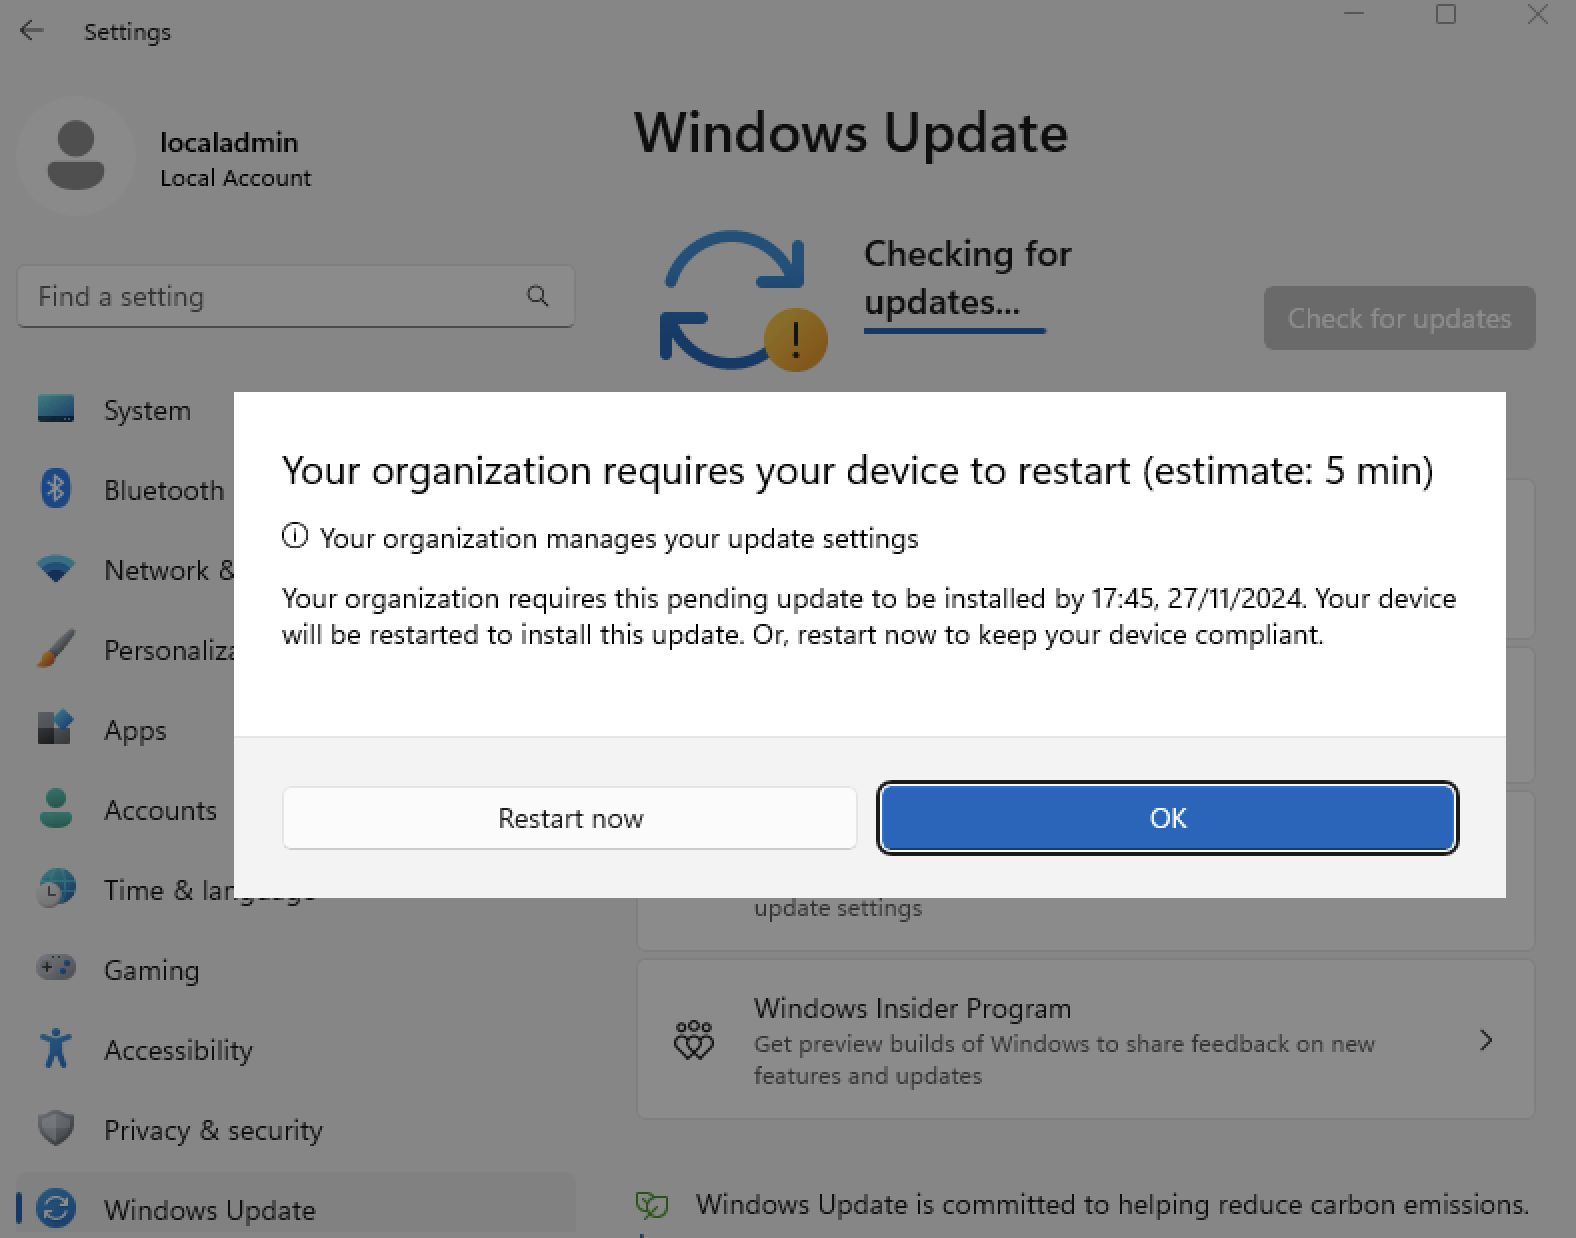Click the Windows Insider hearts icon
Image resolution: width=1576 pixels, height=1238 pixels.
pos(694,1040)
